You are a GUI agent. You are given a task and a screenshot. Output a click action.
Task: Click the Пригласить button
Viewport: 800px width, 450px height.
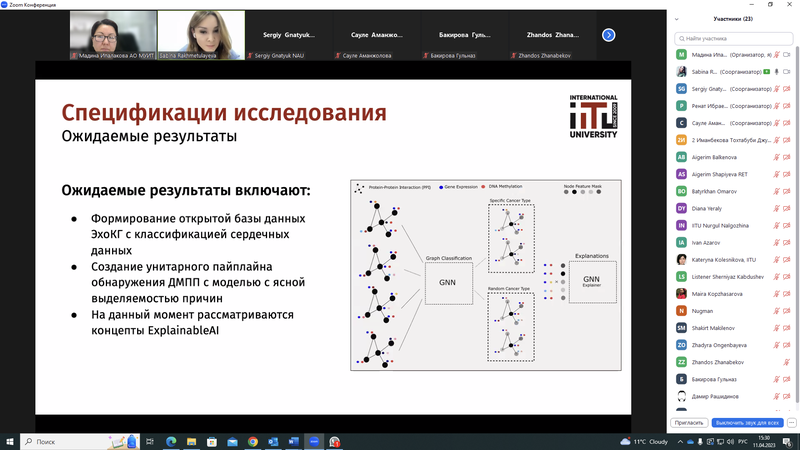689,422
